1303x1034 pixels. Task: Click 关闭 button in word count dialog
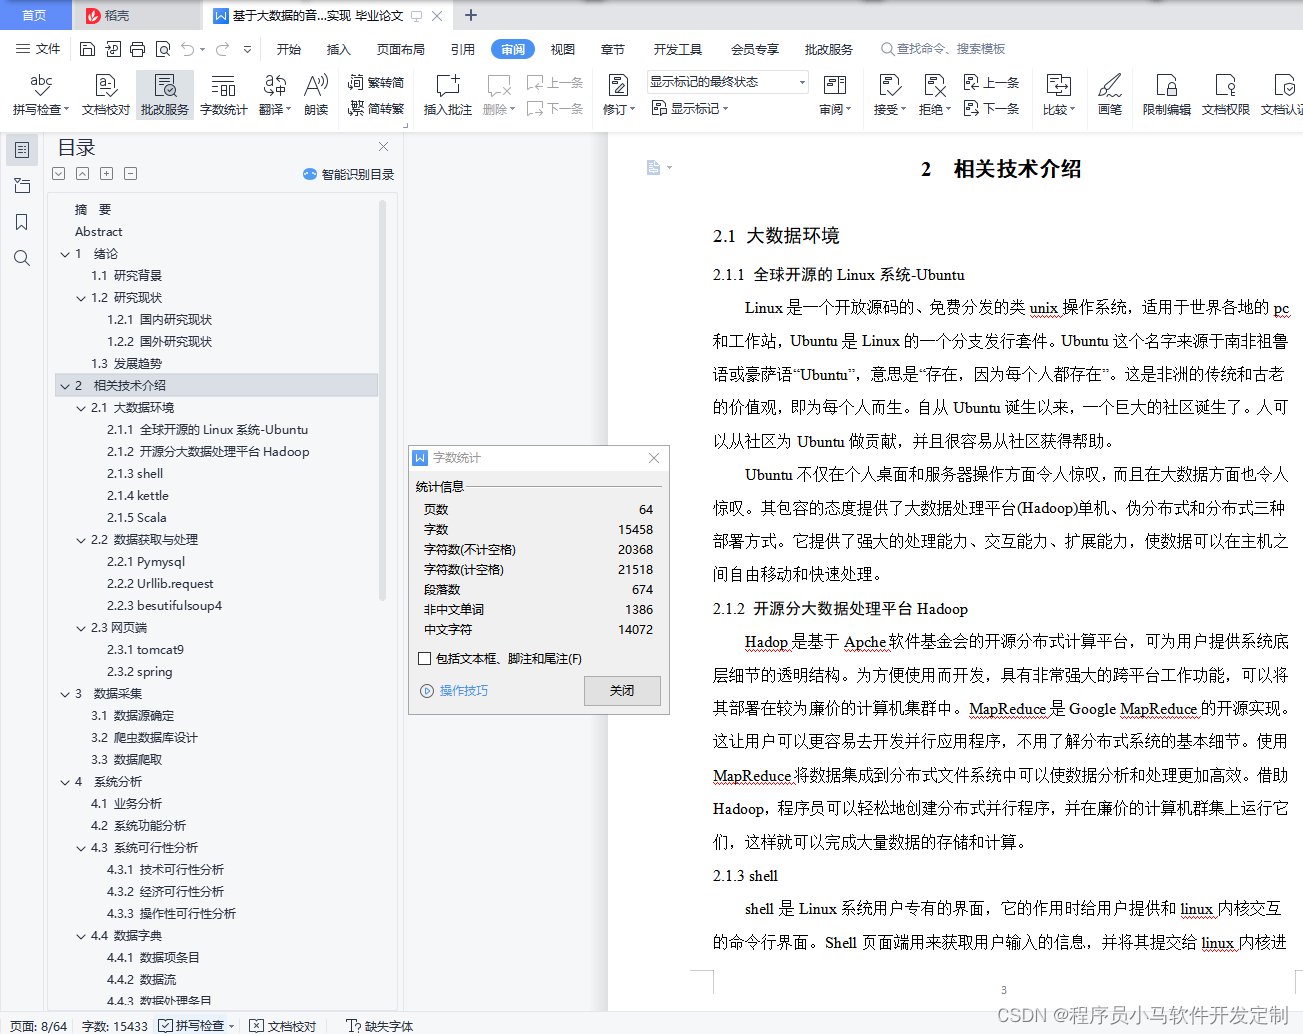click(622, 691)
